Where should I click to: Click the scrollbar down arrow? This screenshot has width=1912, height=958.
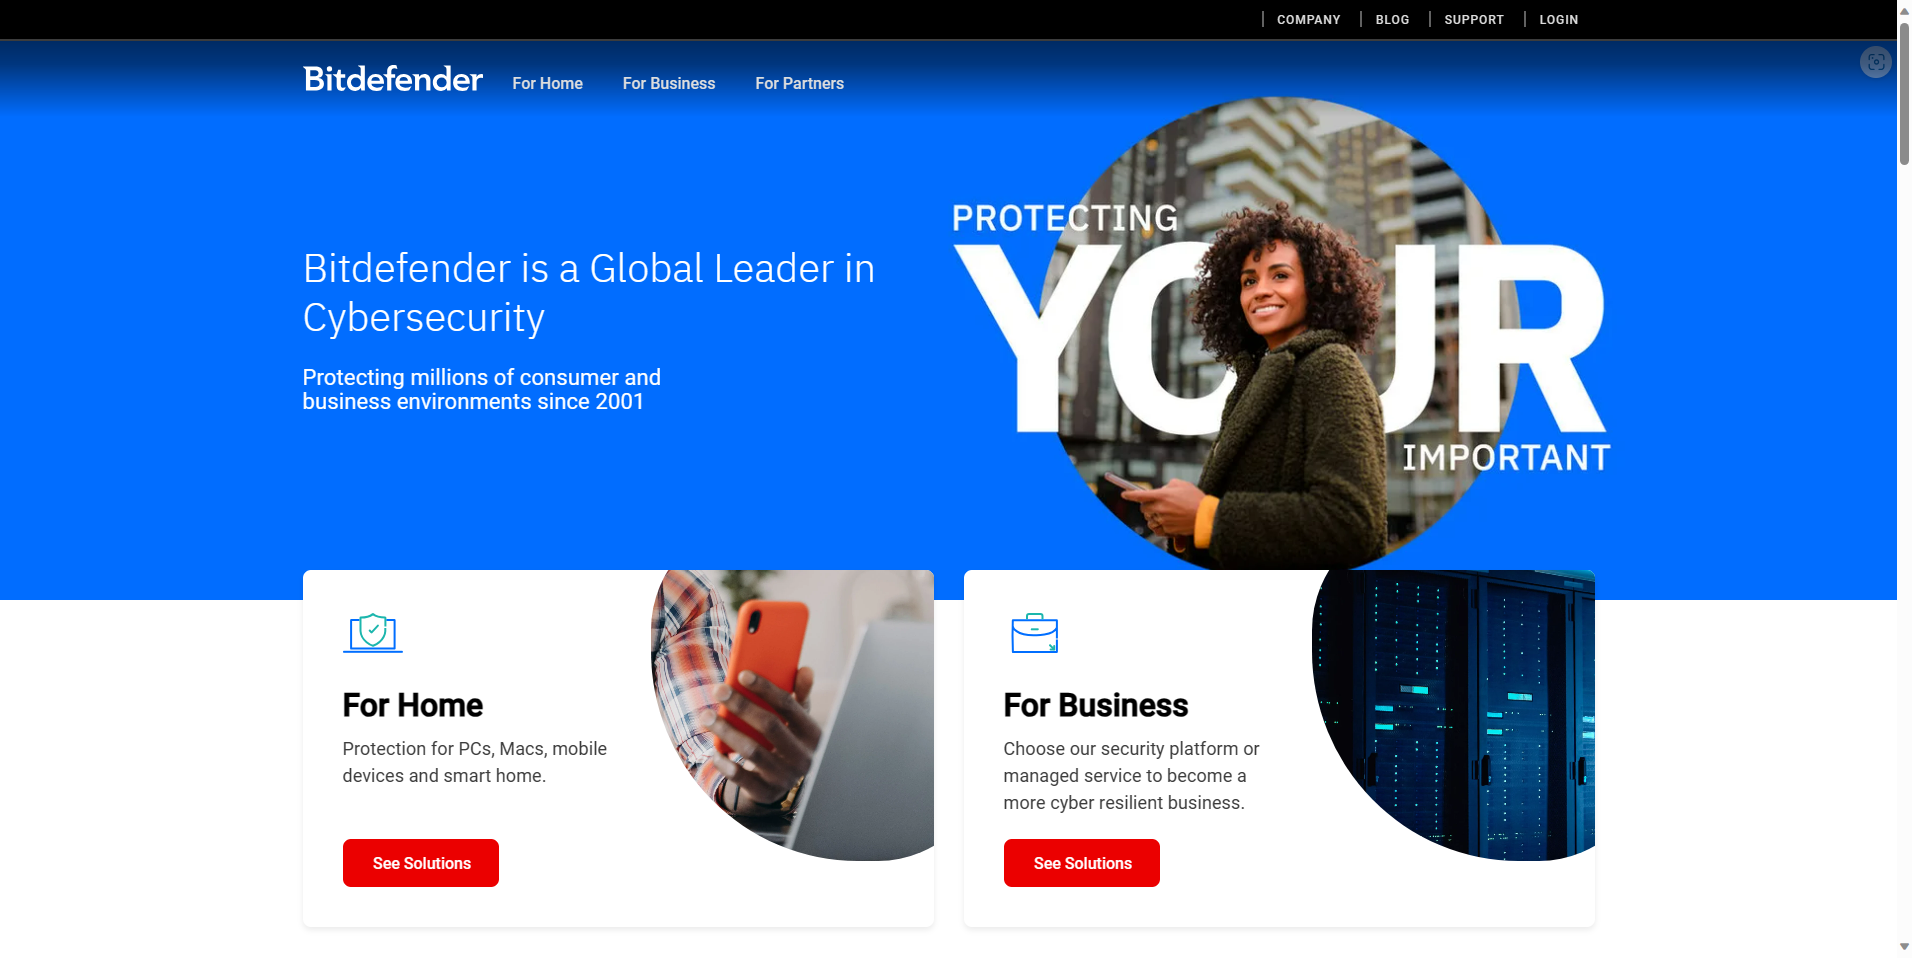[1904, 947]
